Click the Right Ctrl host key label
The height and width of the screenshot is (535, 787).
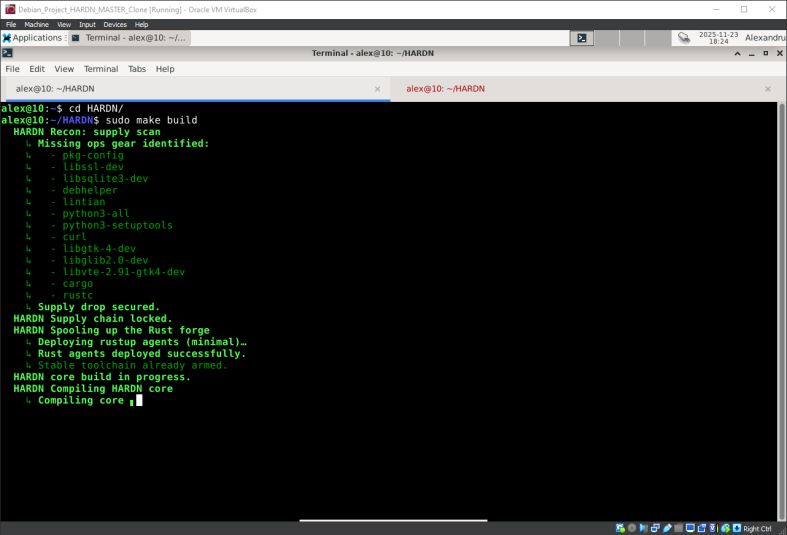pos(757,528)
